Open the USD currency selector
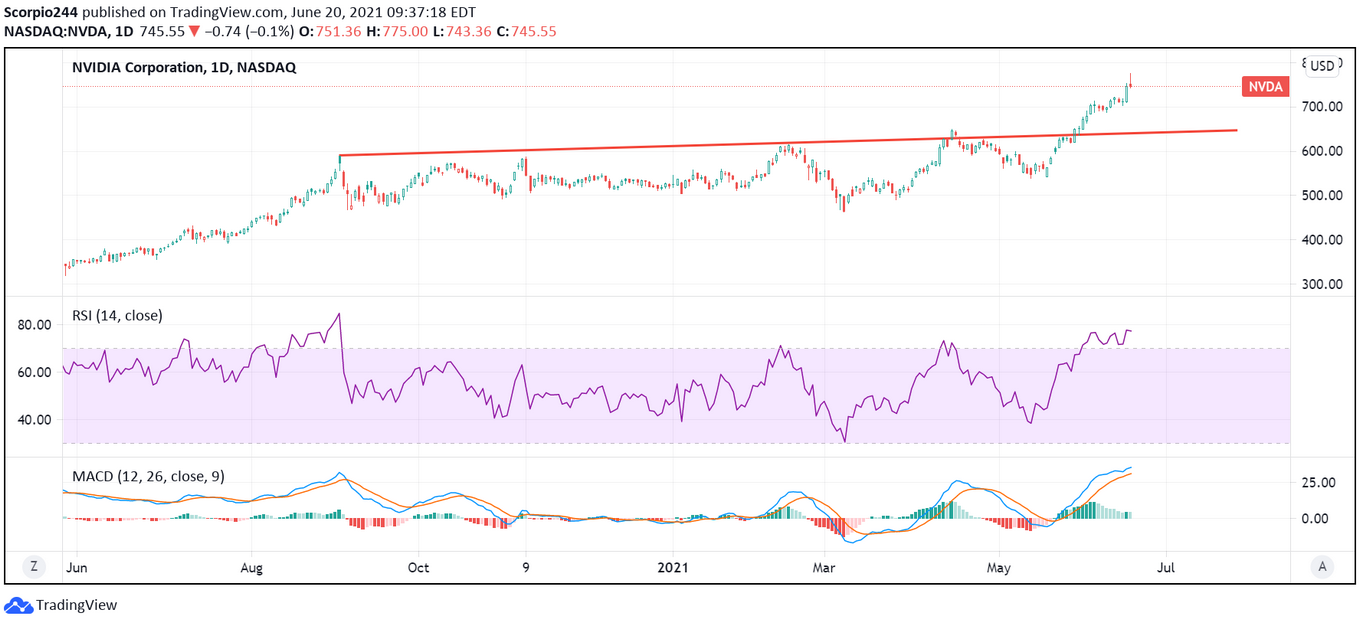This screenshot has height=618, width=1360. (x=1322, y=66)
